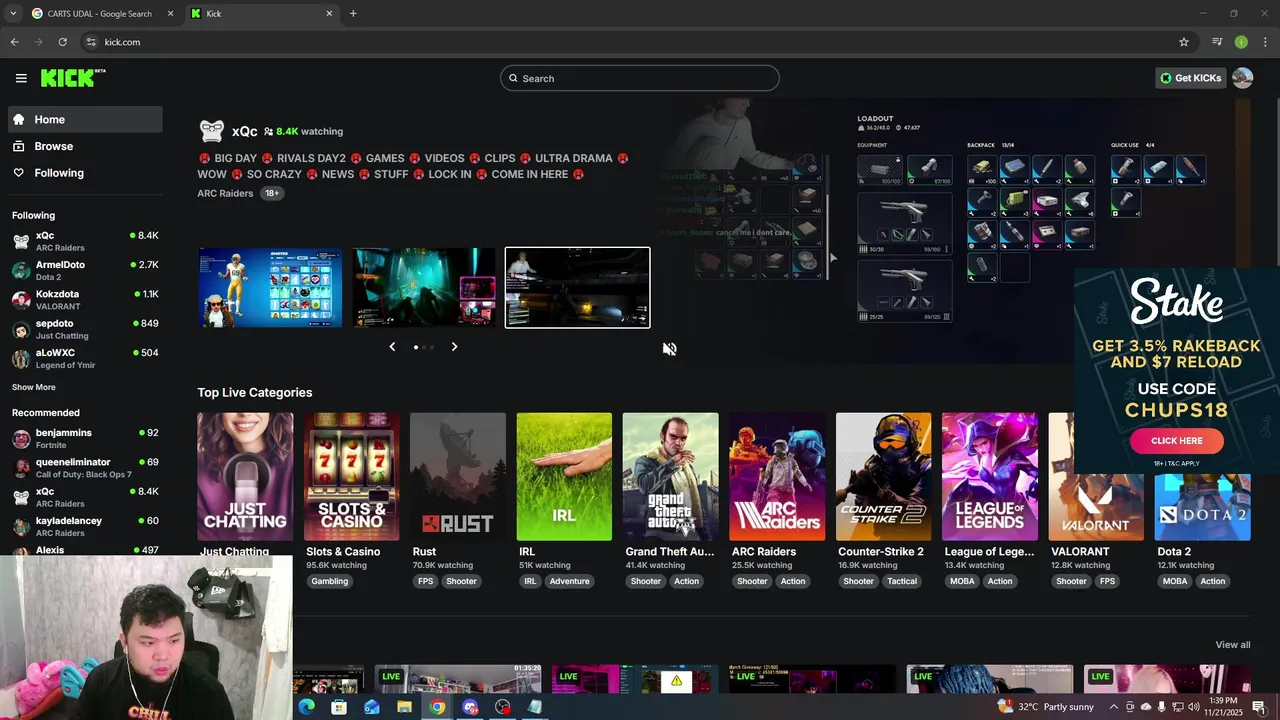This screenshot has width=1280, height=720.
Task: Go to previous featured stream arrow
Action: tap(392, 347)
